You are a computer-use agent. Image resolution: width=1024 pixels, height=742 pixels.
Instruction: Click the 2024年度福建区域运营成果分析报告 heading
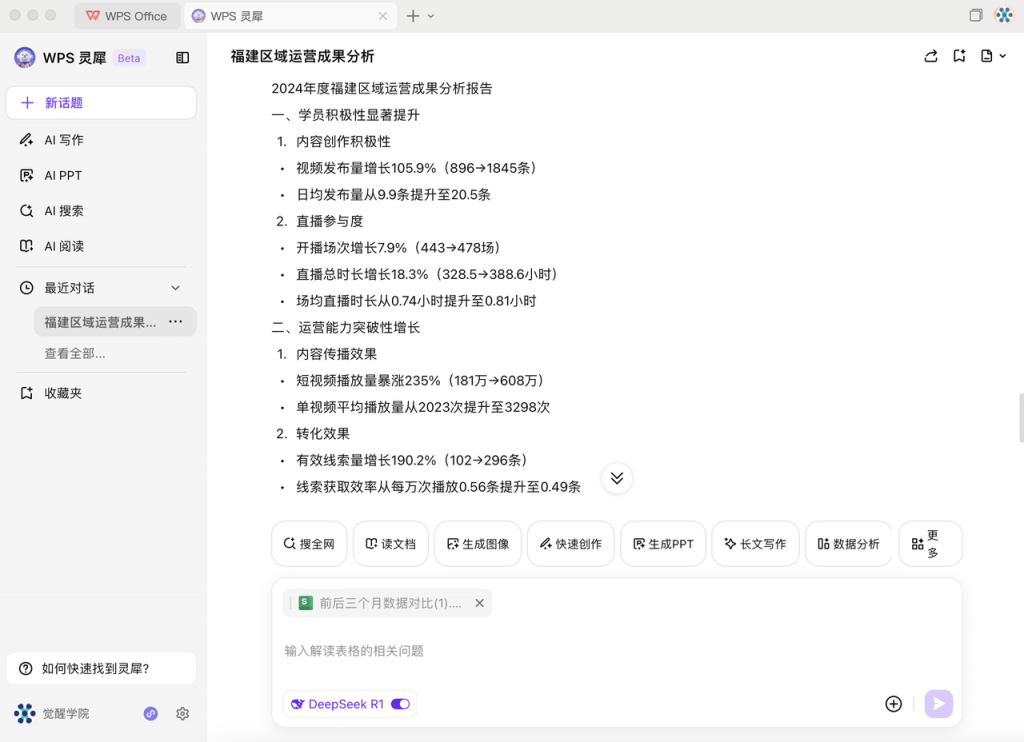(382, 88)
